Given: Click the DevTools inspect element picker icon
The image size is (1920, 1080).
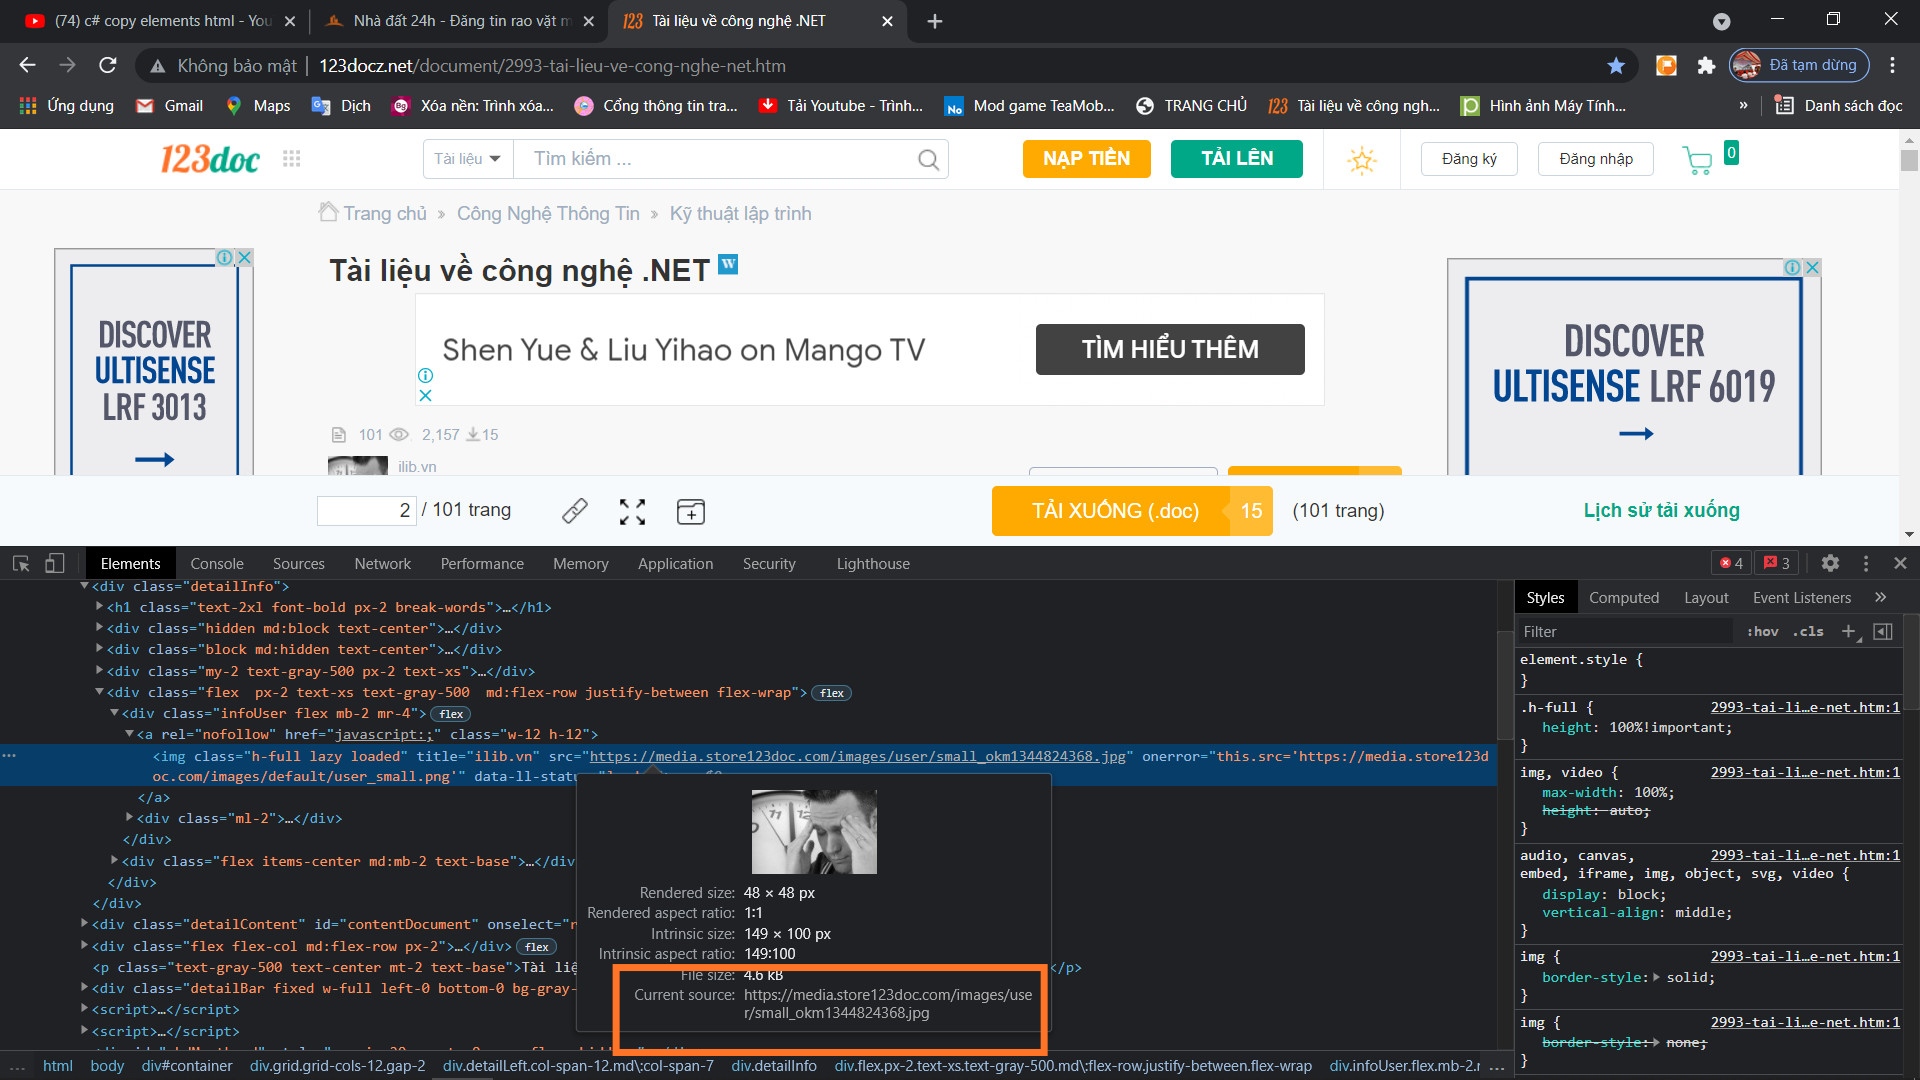Looking at the screenshot, I should click(x=21, y=563).
